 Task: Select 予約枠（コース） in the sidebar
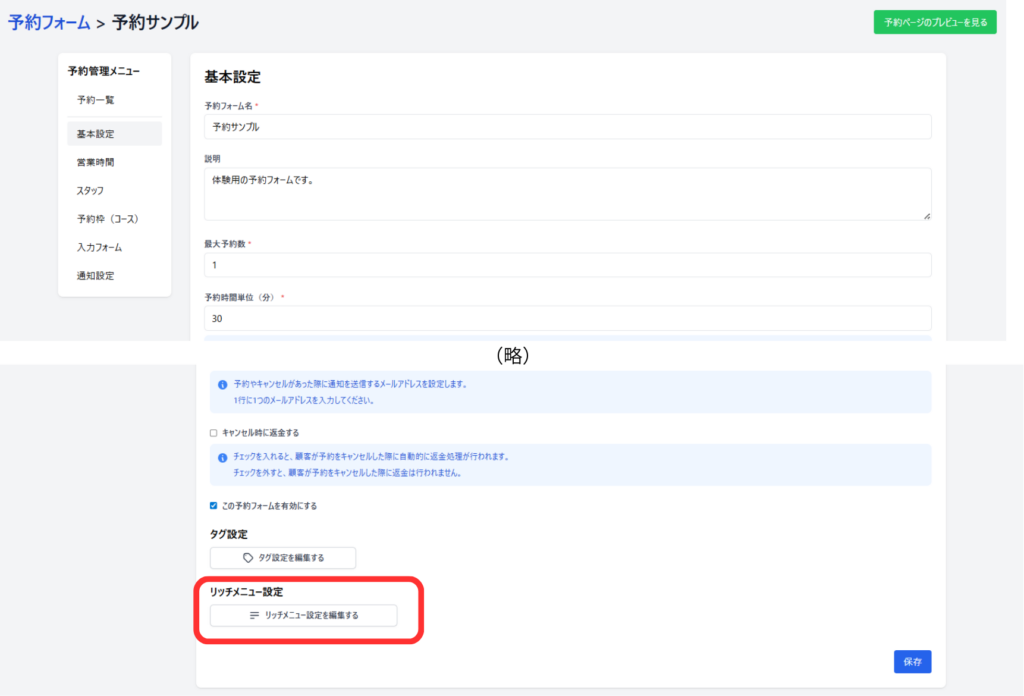pos(107,219)
